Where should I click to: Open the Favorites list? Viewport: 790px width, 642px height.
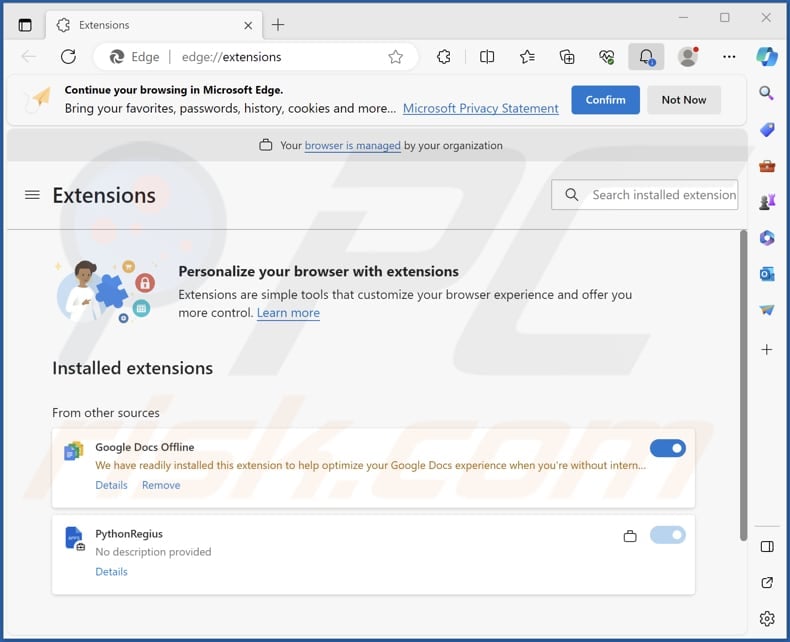527,57
